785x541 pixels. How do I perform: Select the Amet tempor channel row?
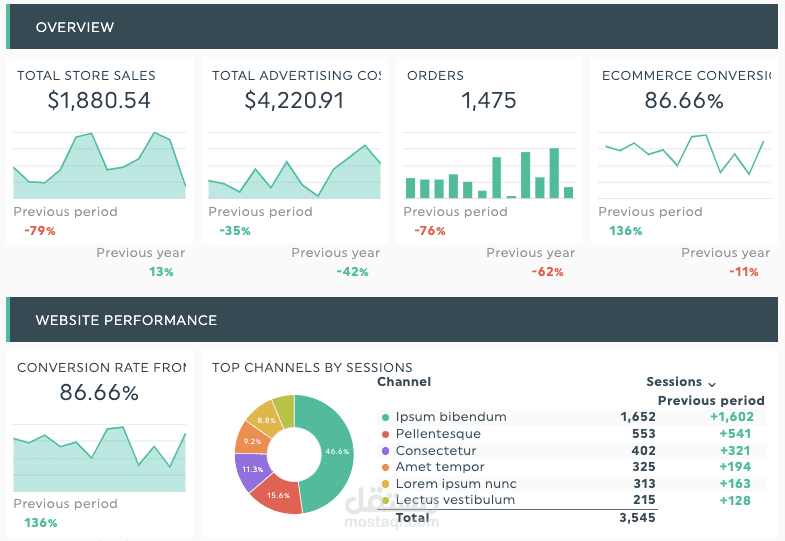click(x=571, y=467)
